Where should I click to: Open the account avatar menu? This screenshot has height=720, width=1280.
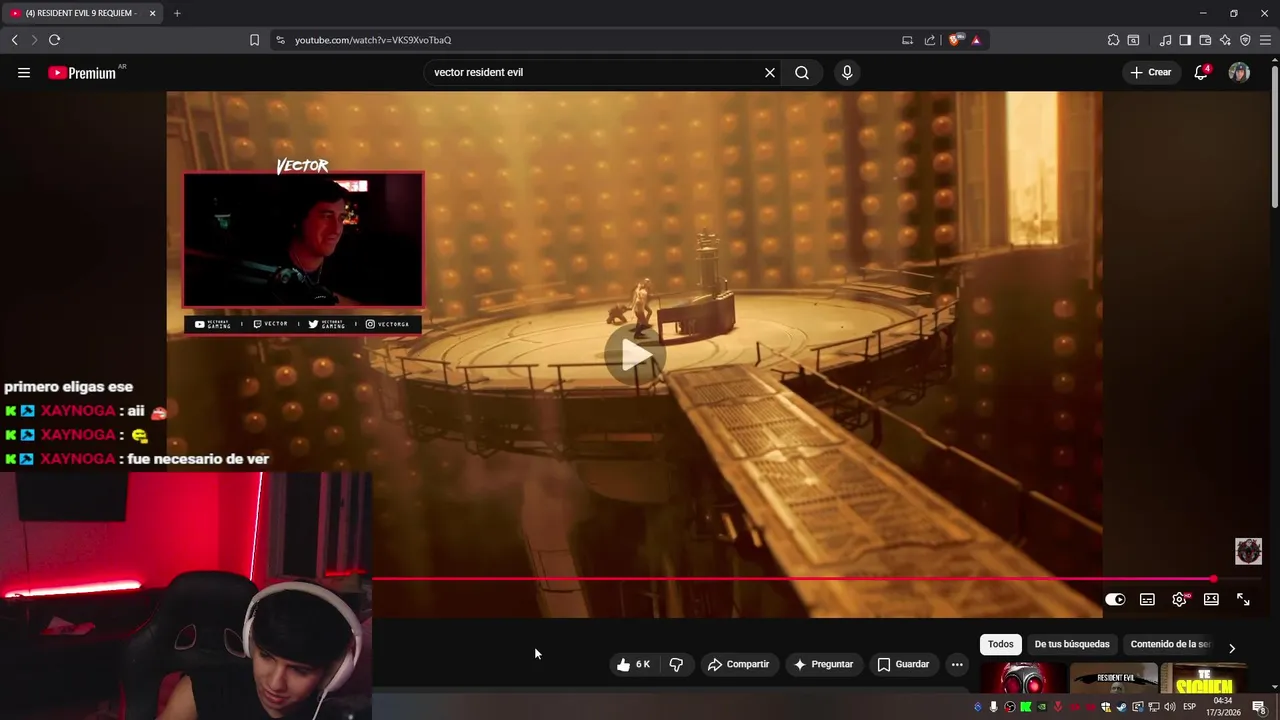coord(1239,72)
